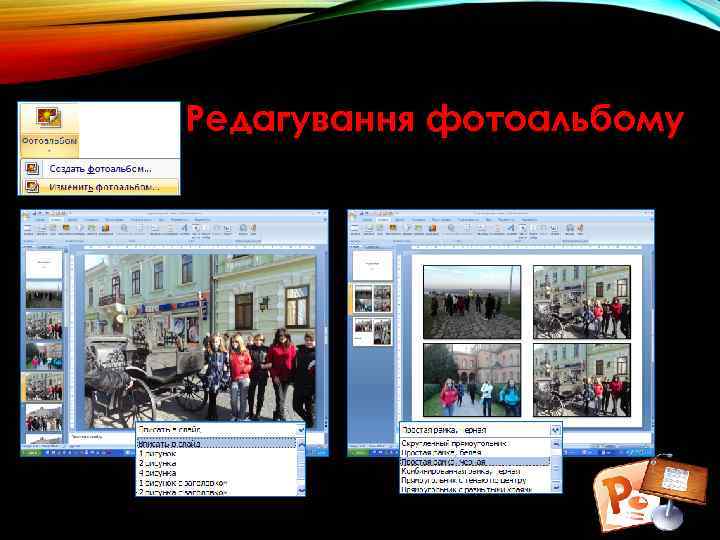Click the bottom-left pink building photo, right slide

[472, 380]
